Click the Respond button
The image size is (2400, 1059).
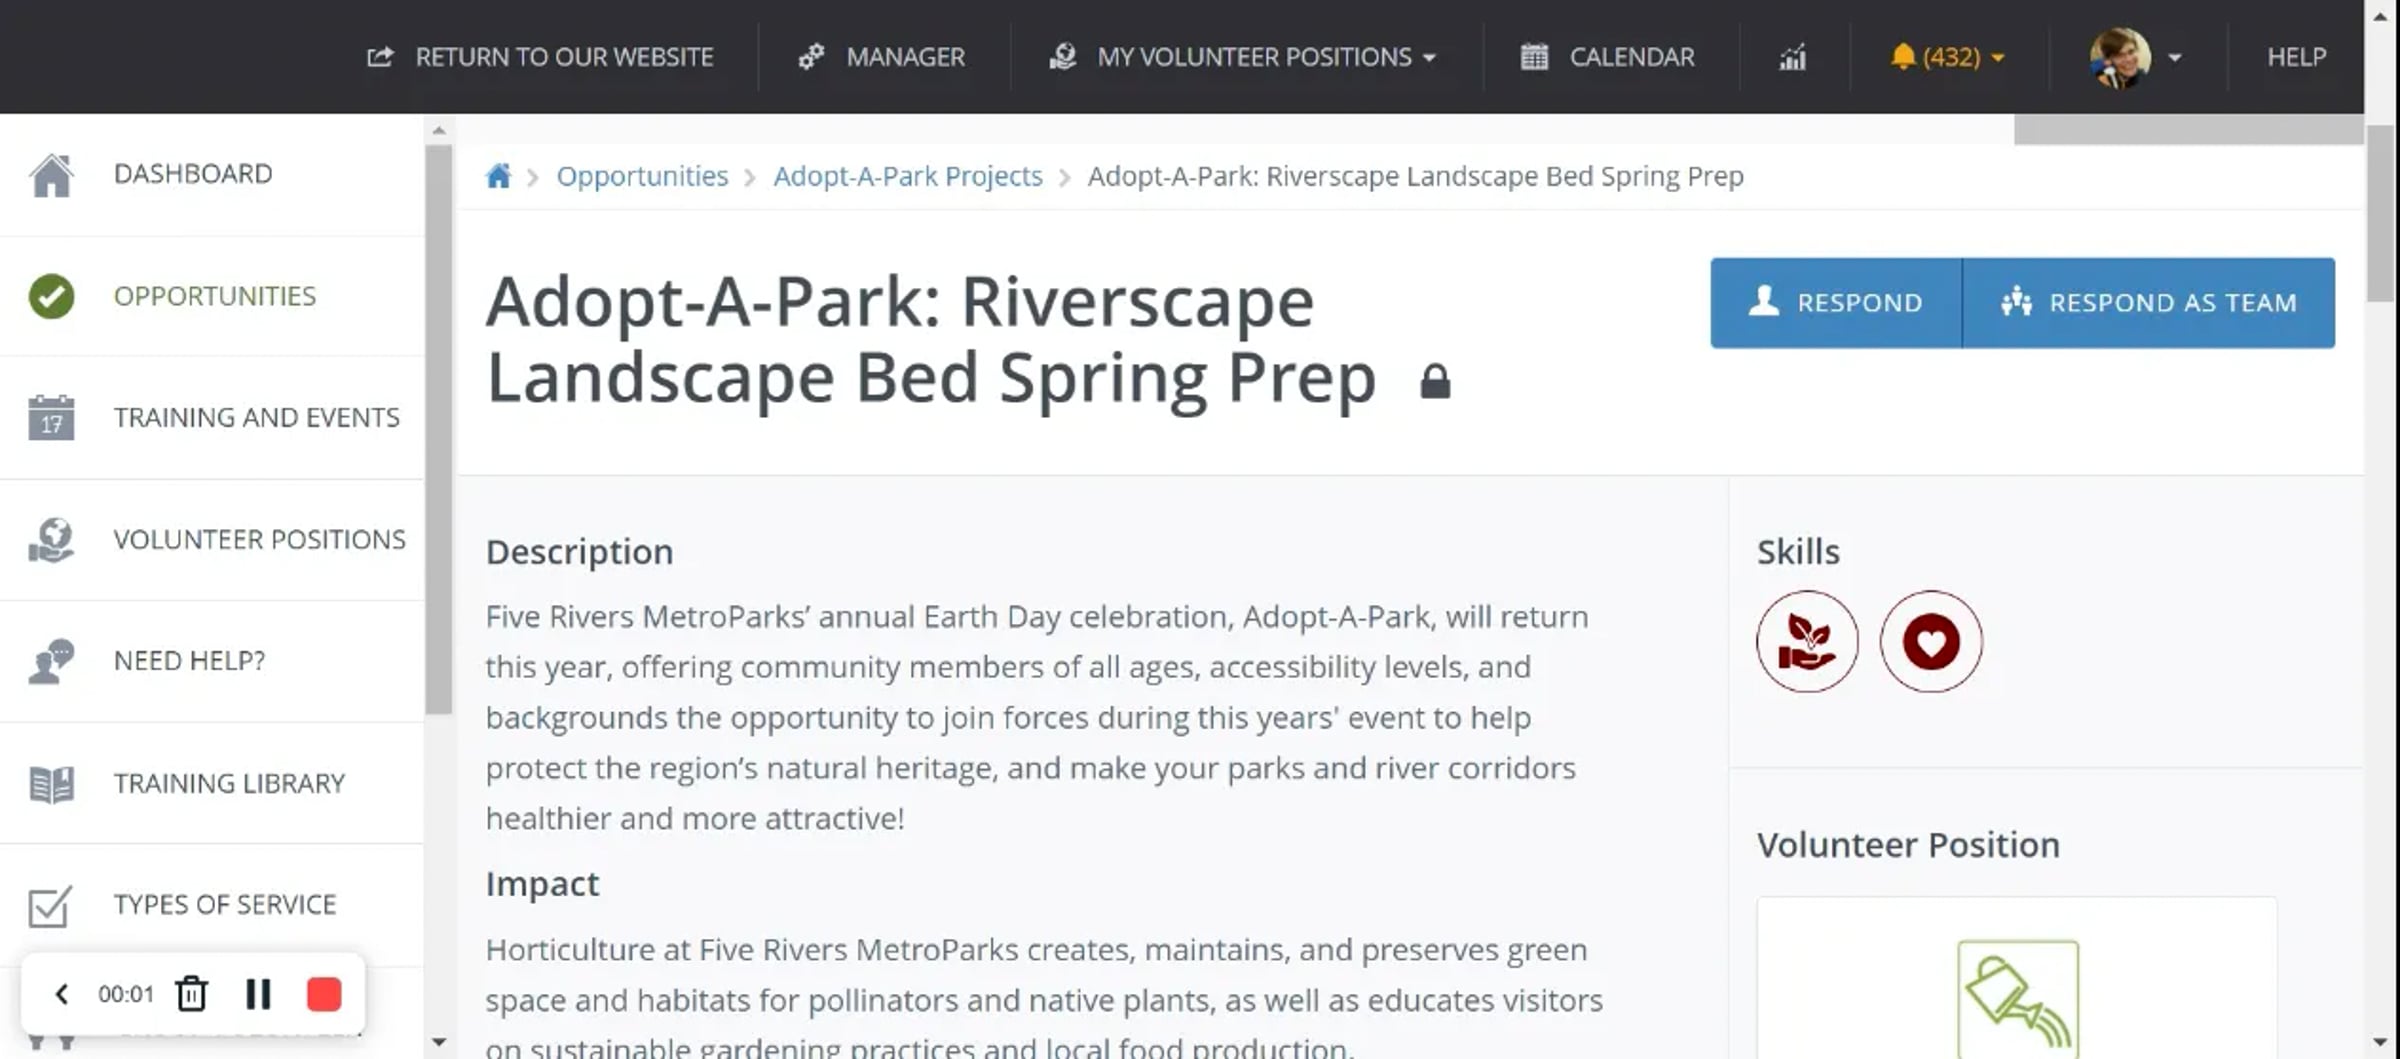(x=1836, y=303)
